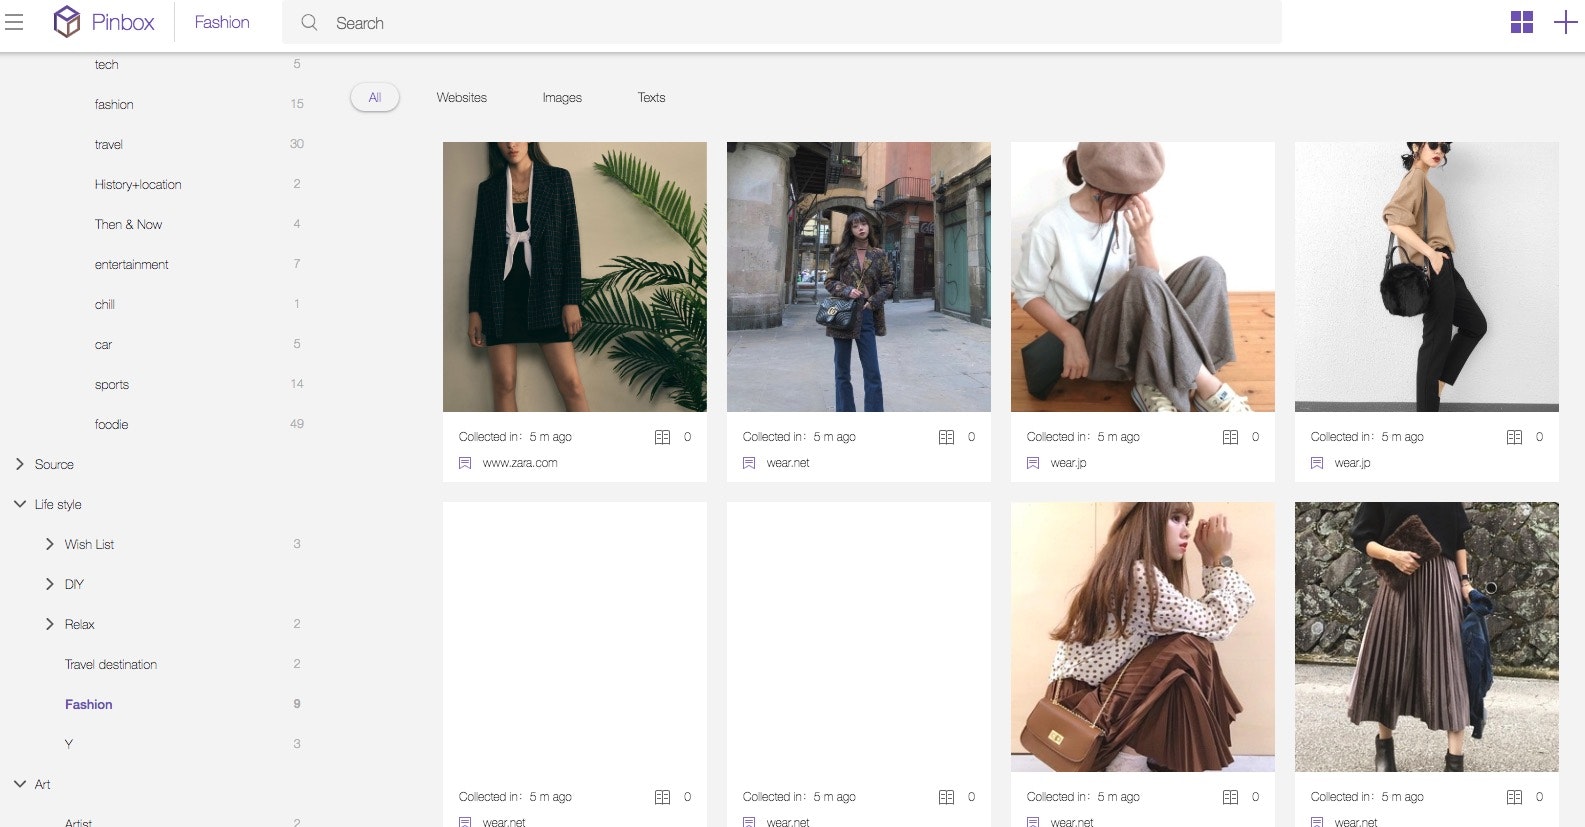Click the note icon beside first-row wear.net
Image resolution: width=1585 pixels, height=827 pixels.
click(x=749, y=463)
